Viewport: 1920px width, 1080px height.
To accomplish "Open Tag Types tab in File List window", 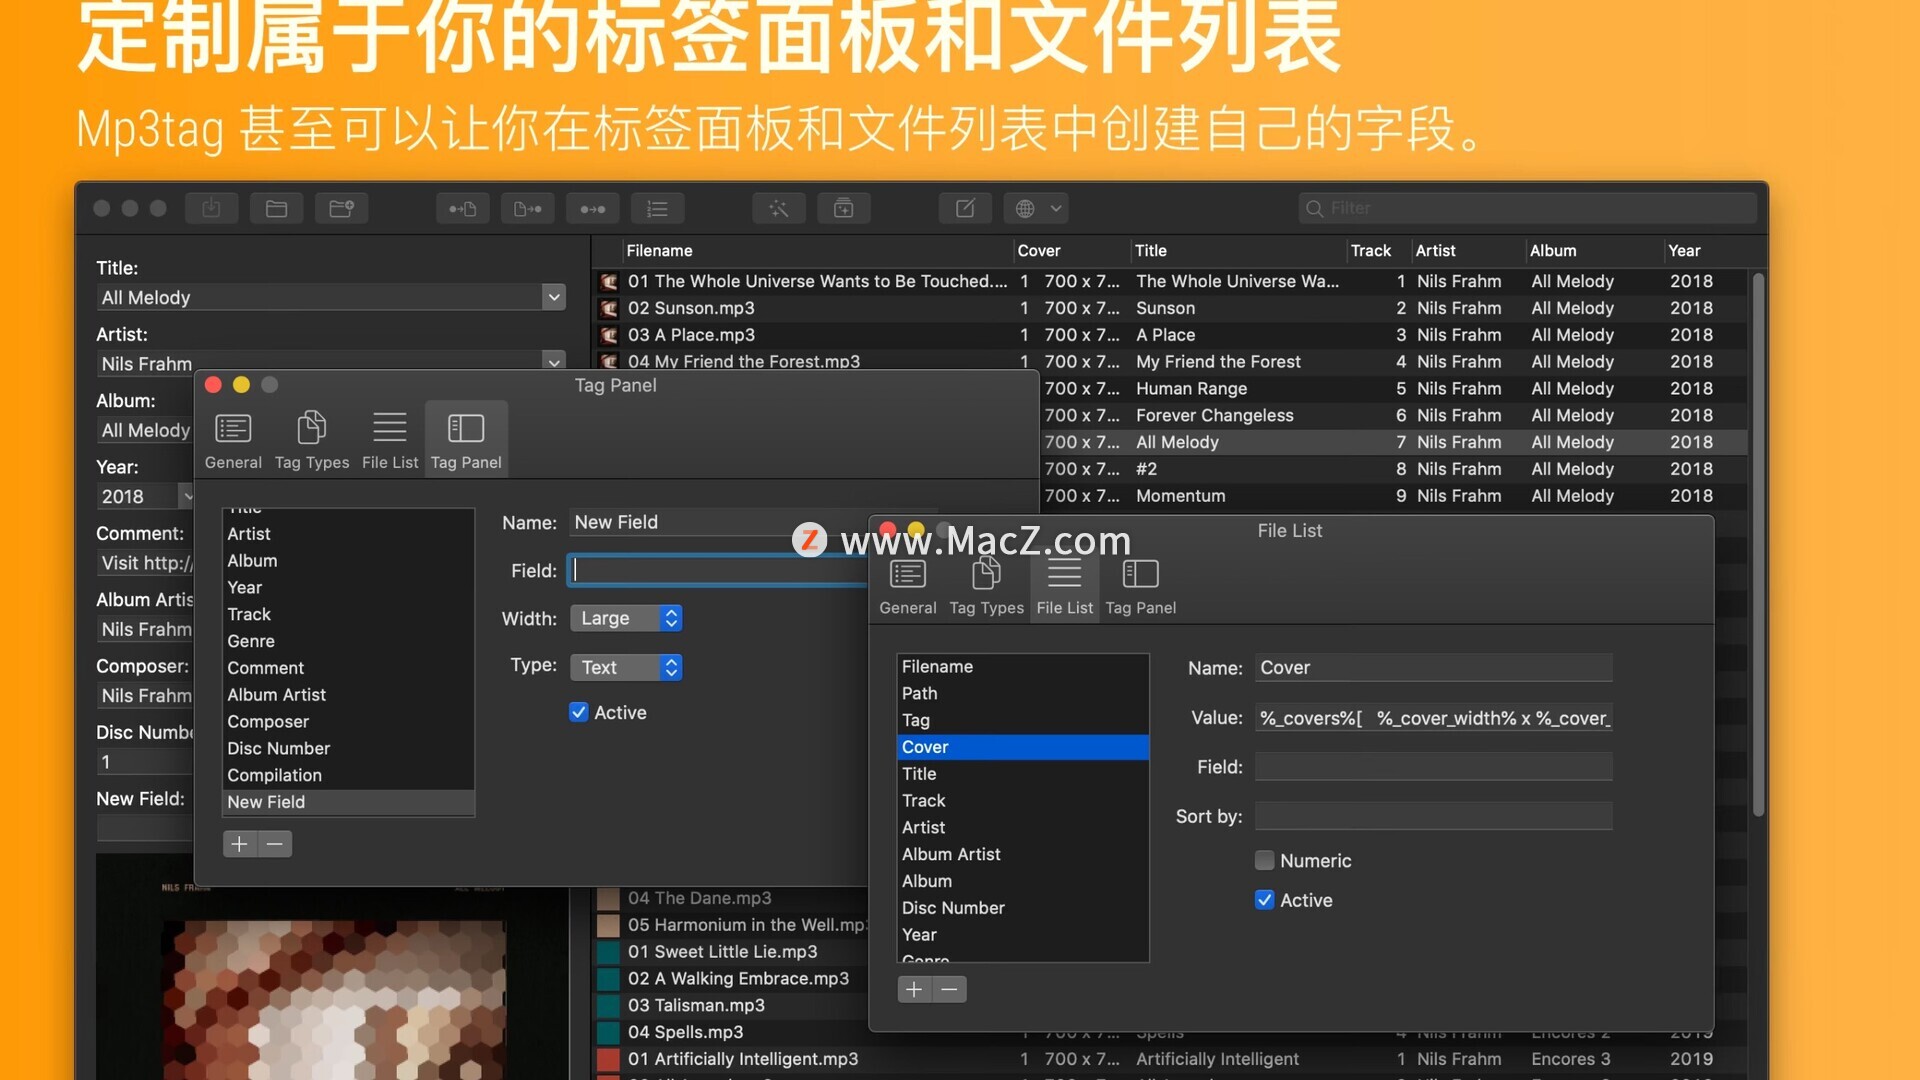I will tap(986, 586).
